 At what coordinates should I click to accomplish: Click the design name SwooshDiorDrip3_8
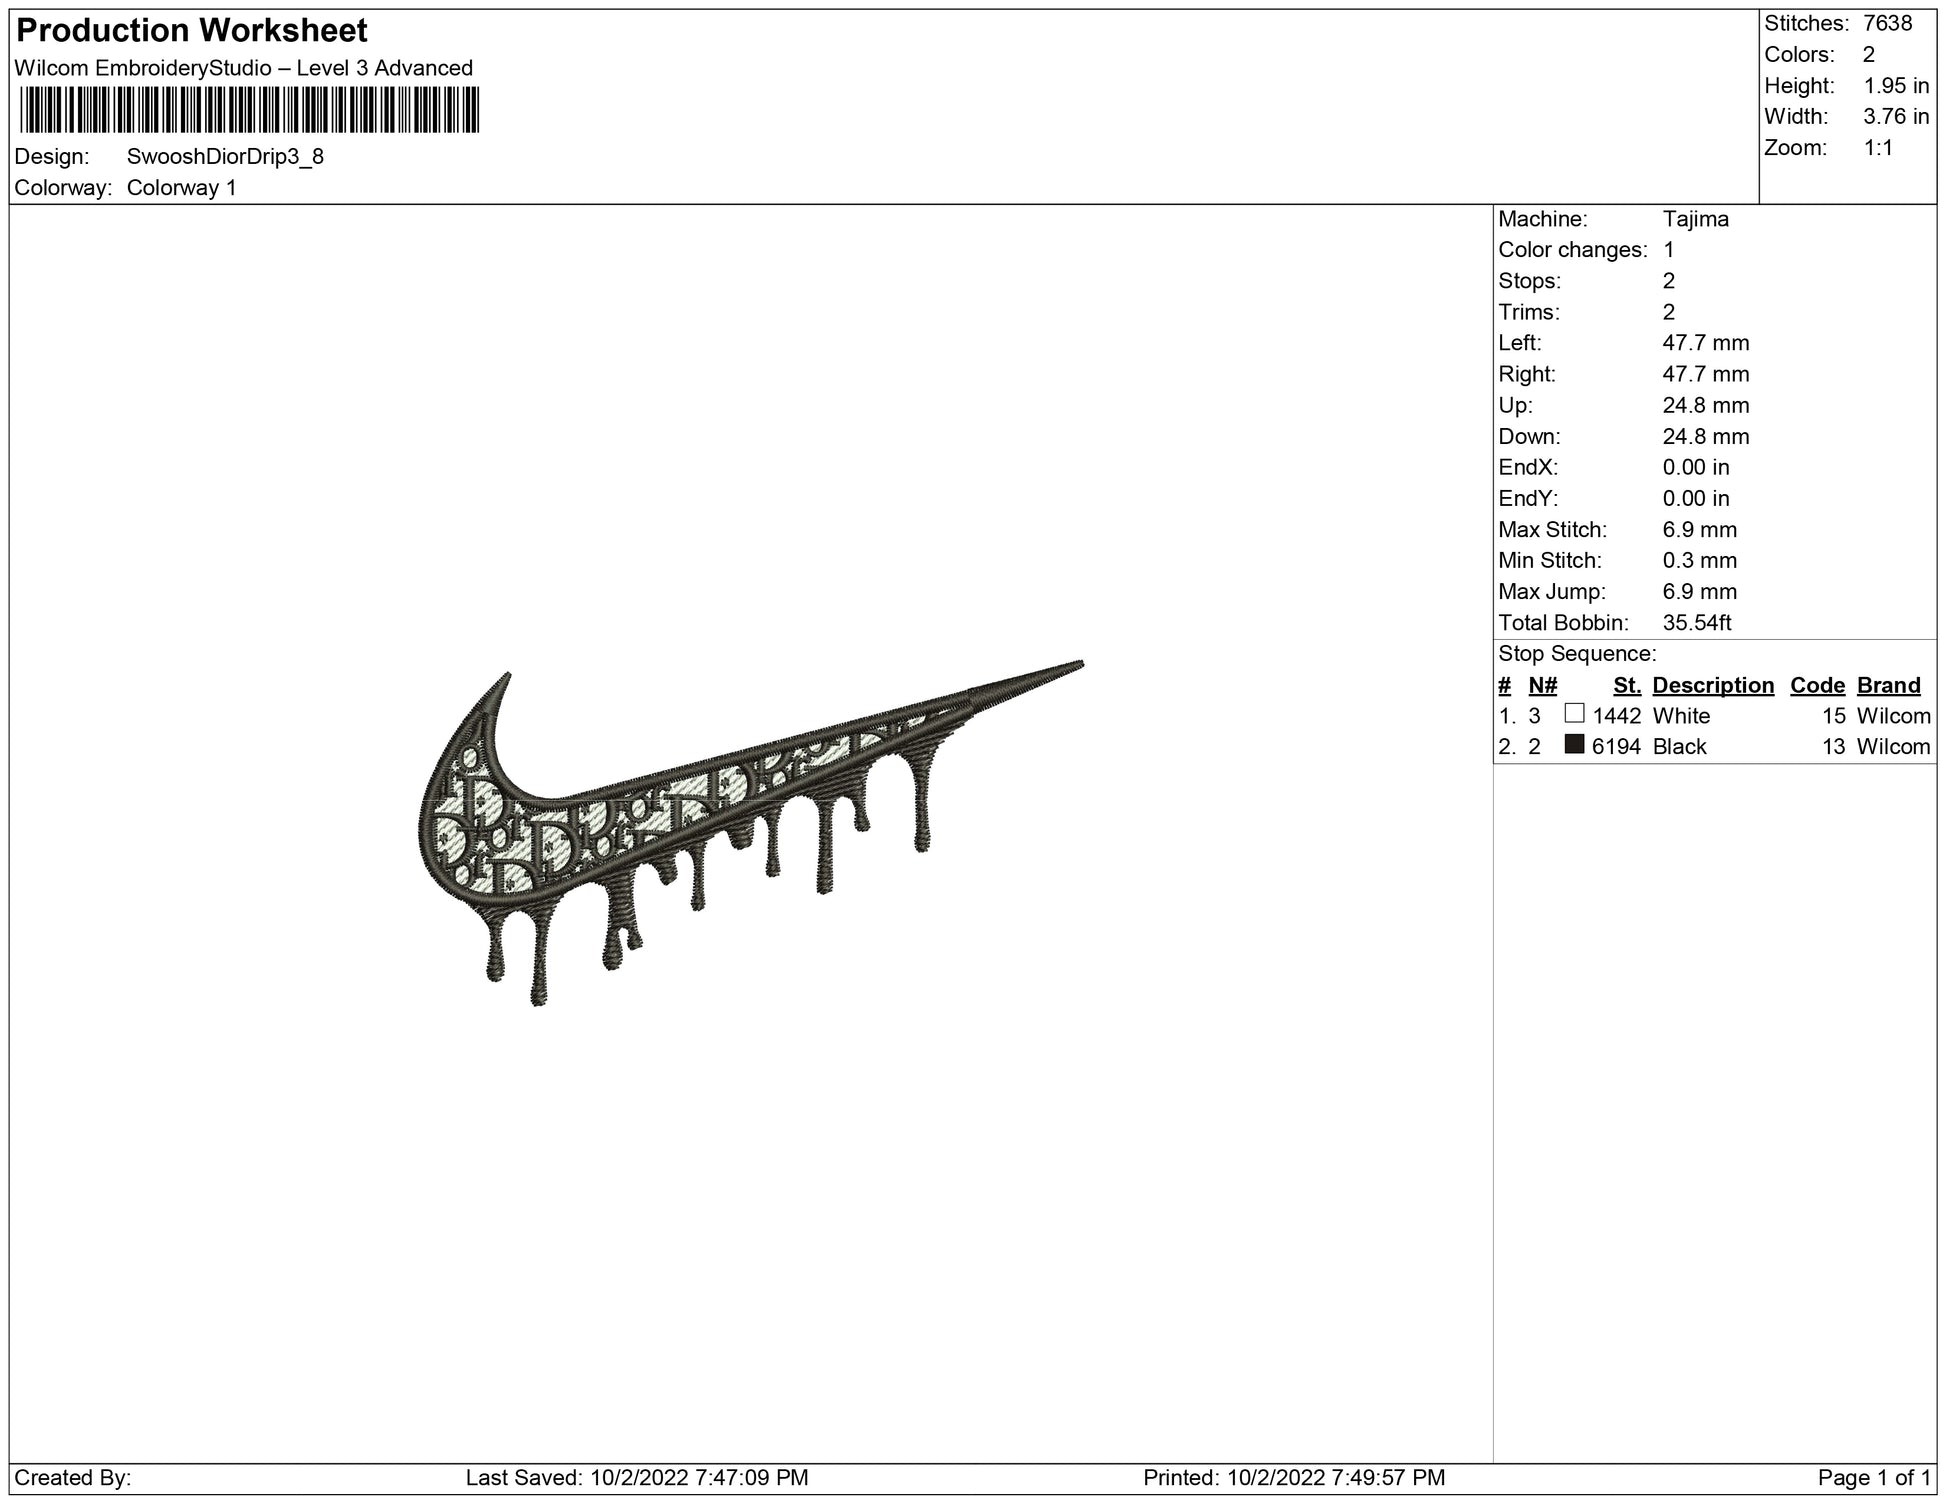click(225, 157)
